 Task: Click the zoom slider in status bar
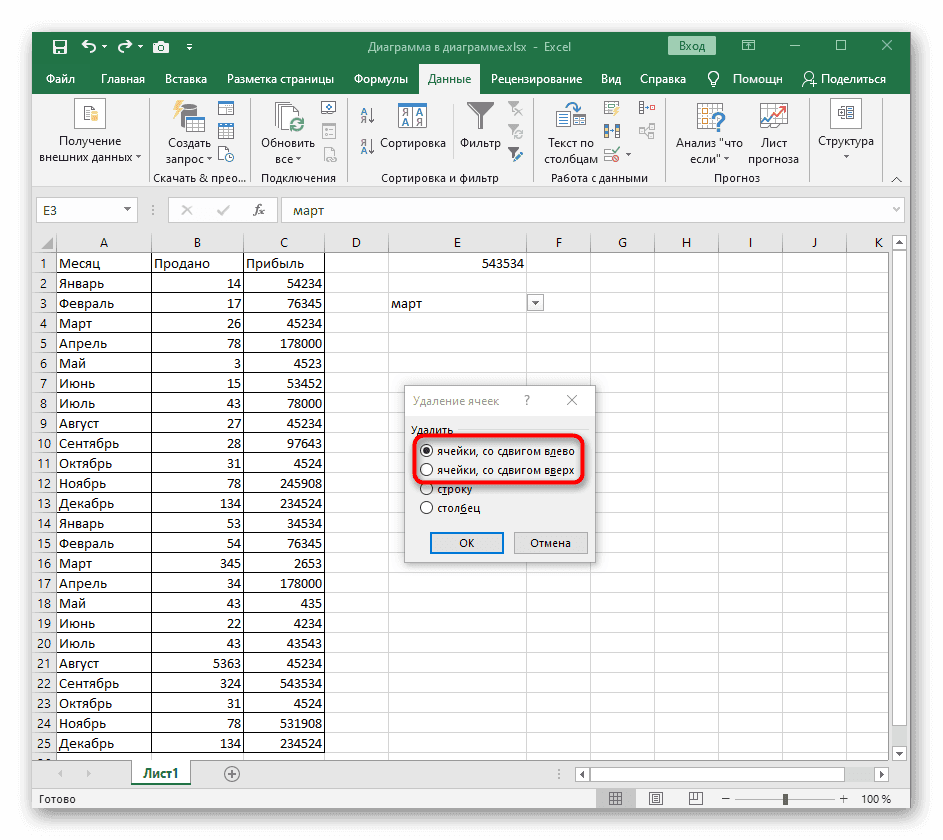point(787,799)
